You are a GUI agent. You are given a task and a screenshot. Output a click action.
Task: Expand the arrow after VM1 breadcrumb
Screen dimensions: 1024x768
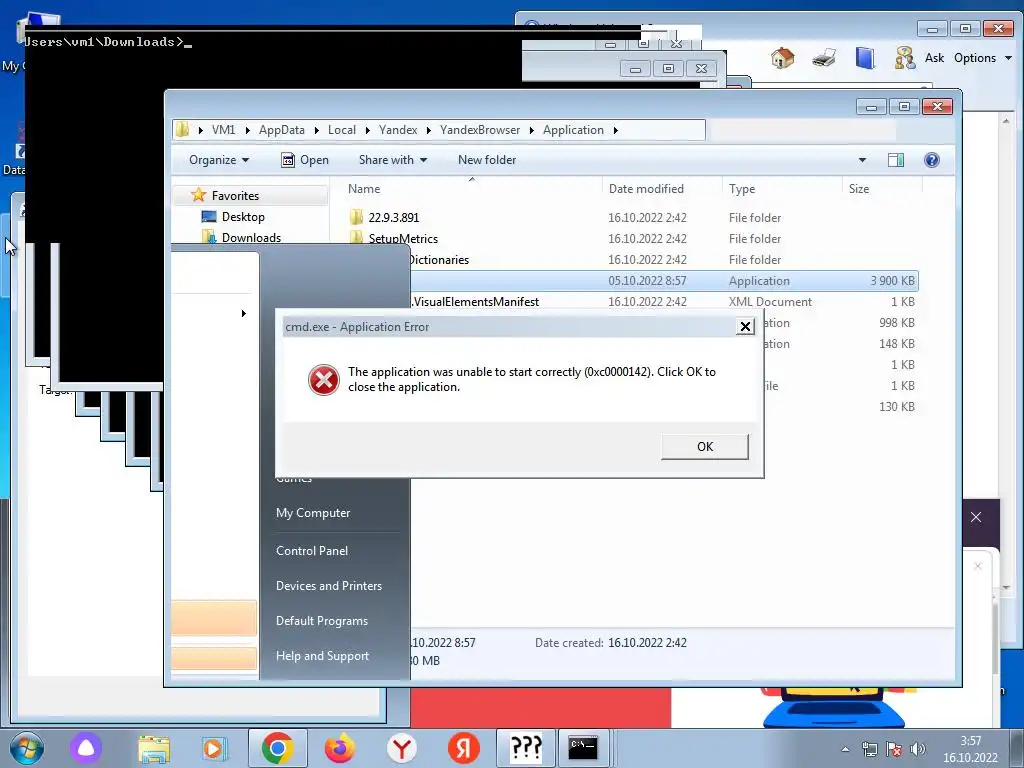(248, 130)
